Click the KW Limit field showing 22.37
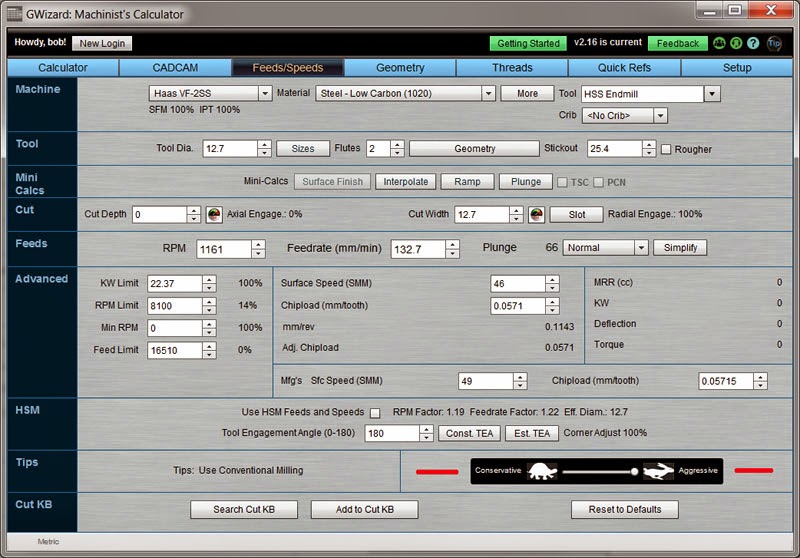Image resolution: width=800 pixels, height=558 pixels. pos(175,284)
